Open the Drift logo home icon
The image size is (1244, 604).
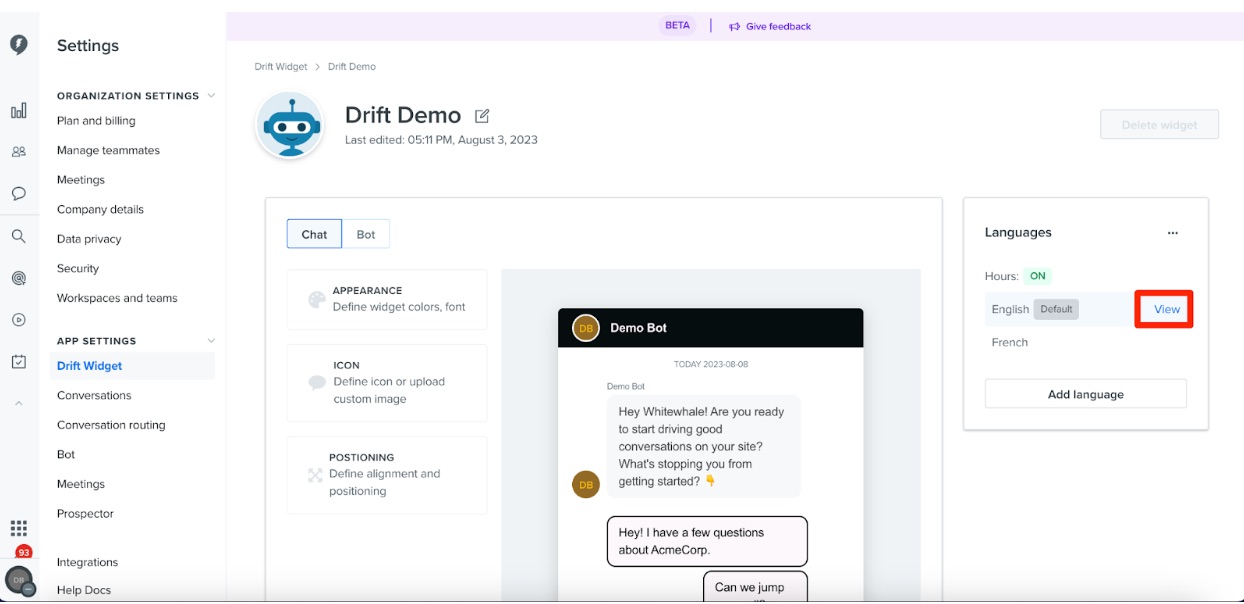pos(19,44)
